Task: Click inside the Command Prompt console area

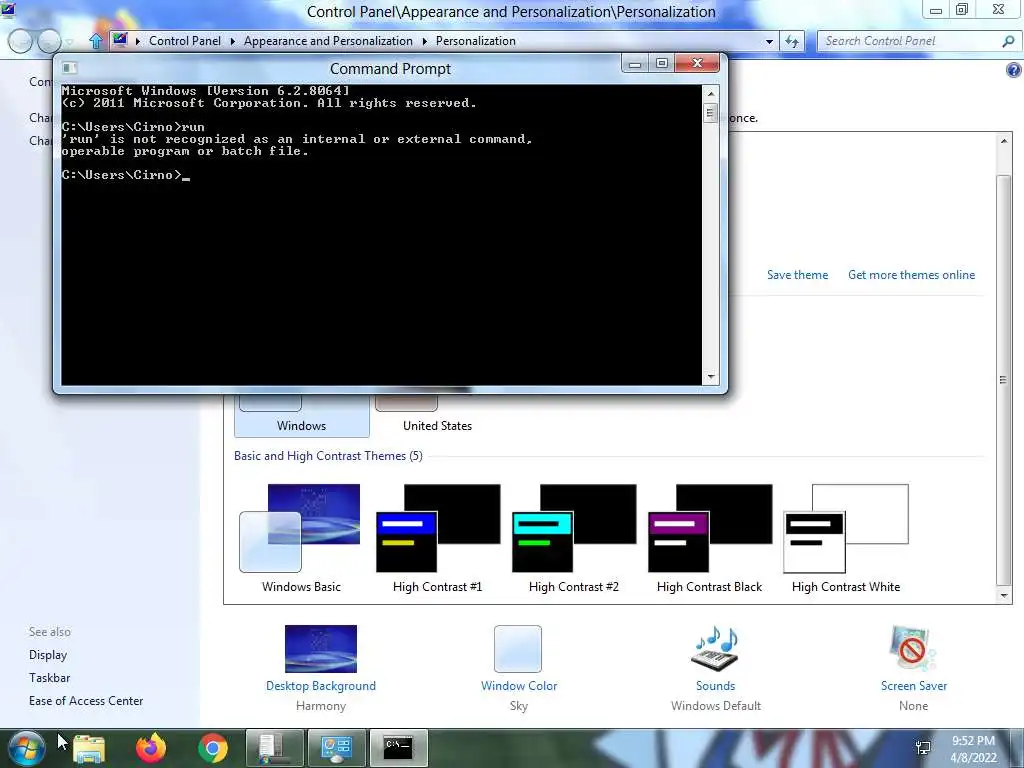Action: click(381, 234)
